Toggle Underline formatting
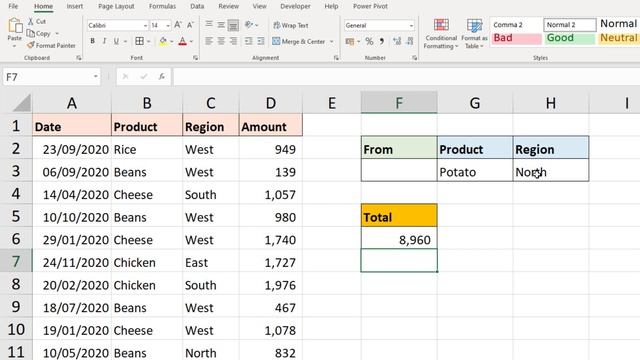Image resolution: width=640 pixels, height=360 pixels. click(x=116, y=41)
